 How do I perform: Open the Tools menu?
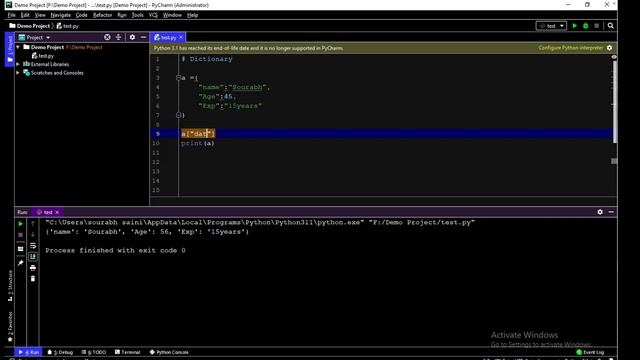click(x=138, y=15)
